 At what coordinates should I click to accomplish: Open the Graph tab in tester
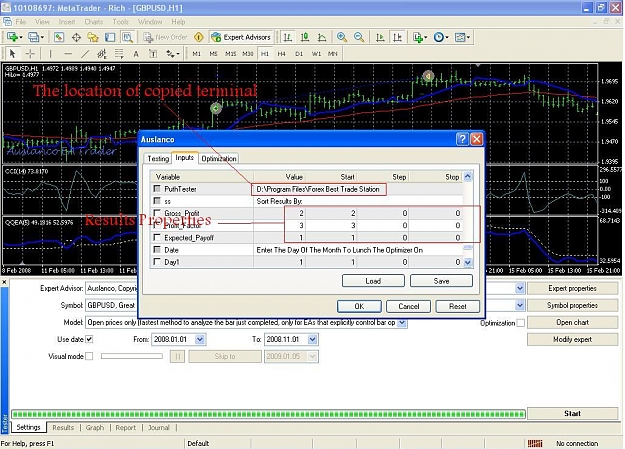[95, 427]
